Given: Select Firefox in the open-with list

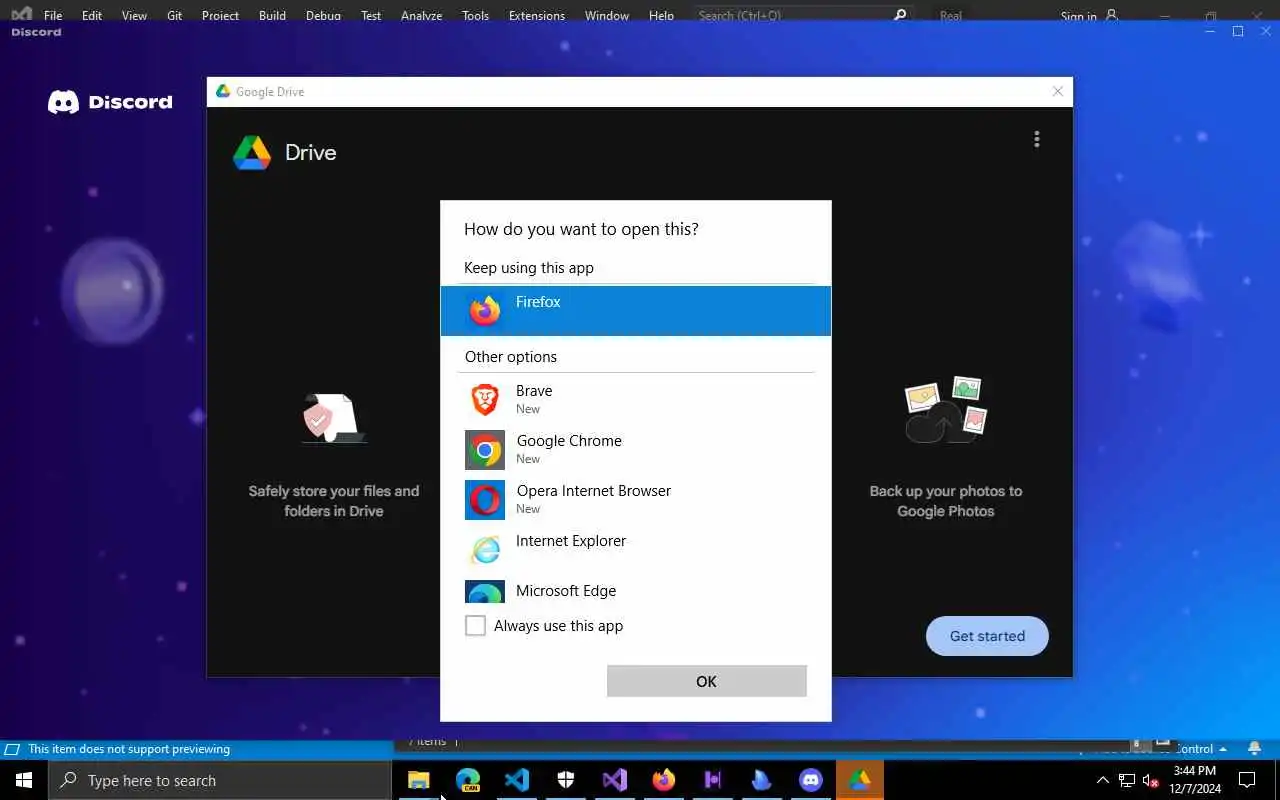Looking at the screenshot, I should click(636, 311).
